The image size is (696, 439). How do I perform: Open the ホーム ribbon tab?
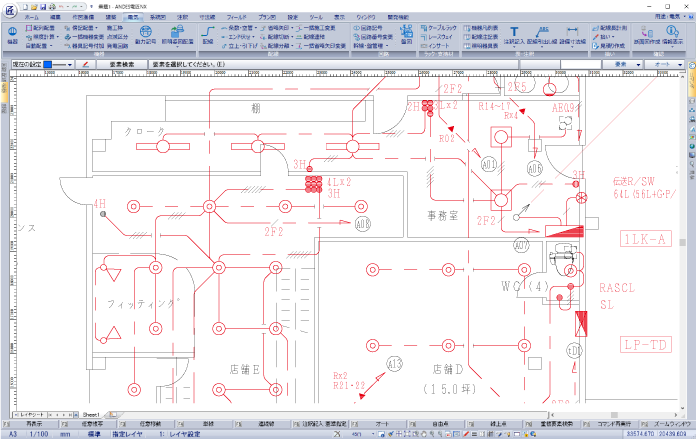click(32, 17)
